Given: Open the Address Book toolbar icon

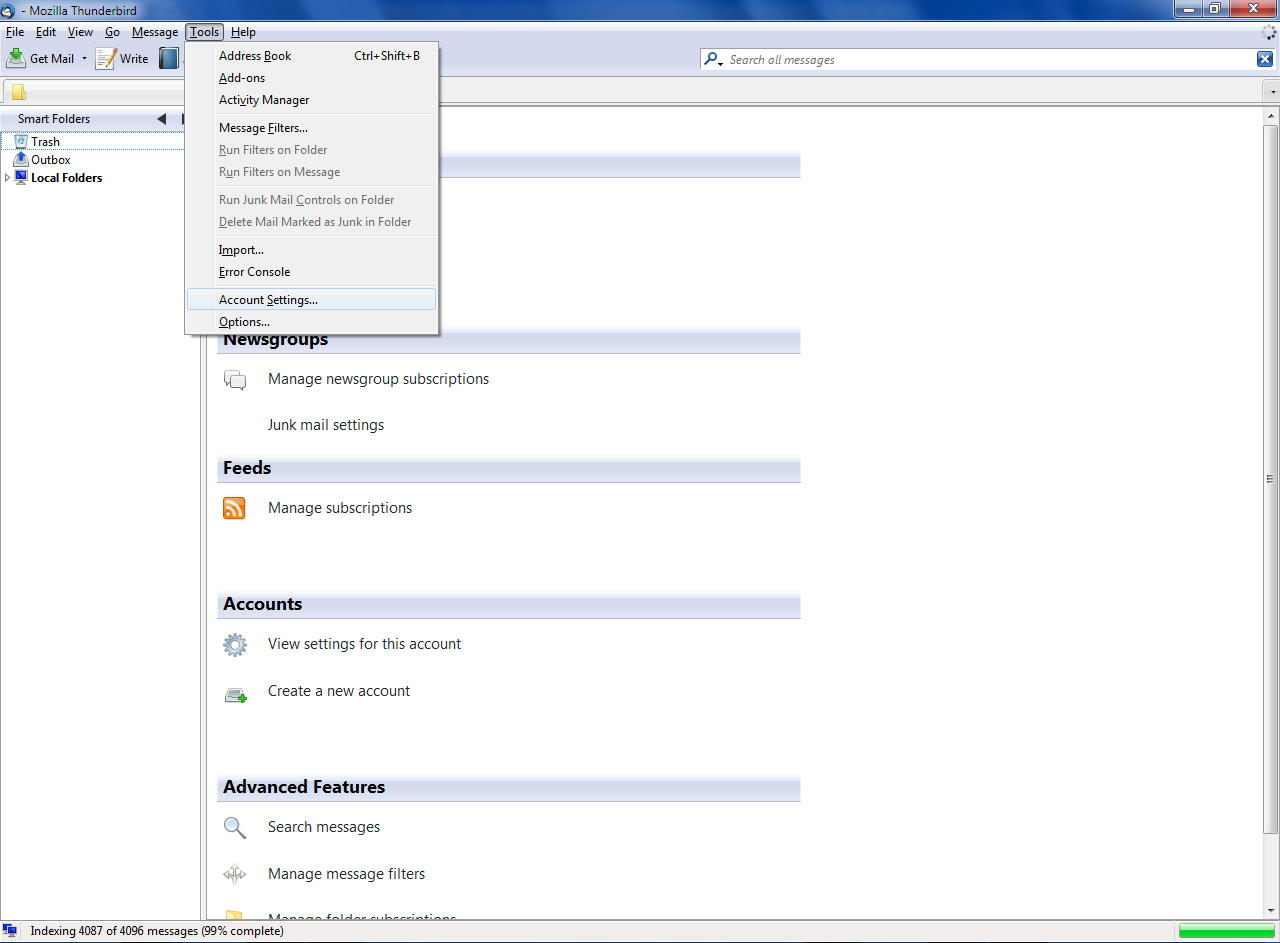Looking at the screenshot, I should tap(169, 58).
